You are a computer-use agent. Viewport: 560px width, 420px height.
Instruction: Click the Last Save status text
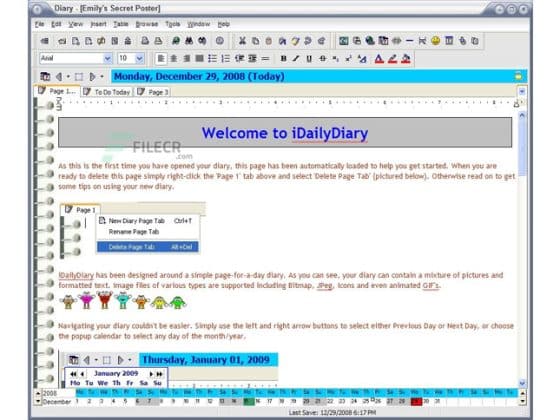(332, 413)
